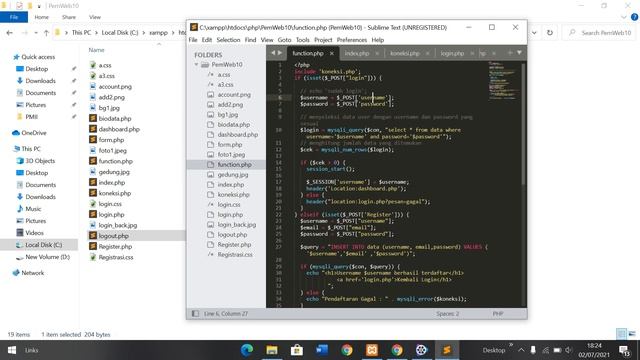Screen dimensions: 640x360
Task: Show previous tabs with left tab arrow
Action: click(x=273, y=53)
